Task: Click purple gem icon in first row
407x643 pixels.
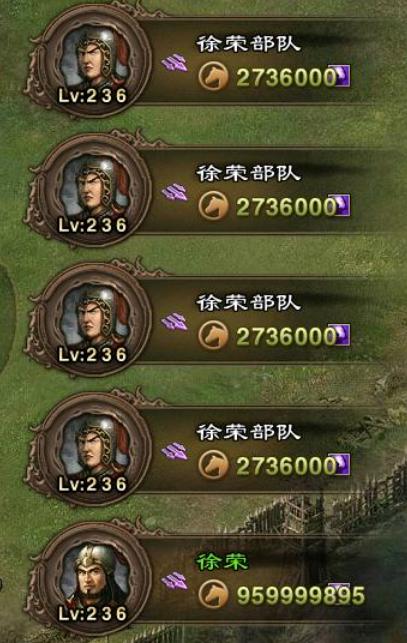Action: (343, 76)
